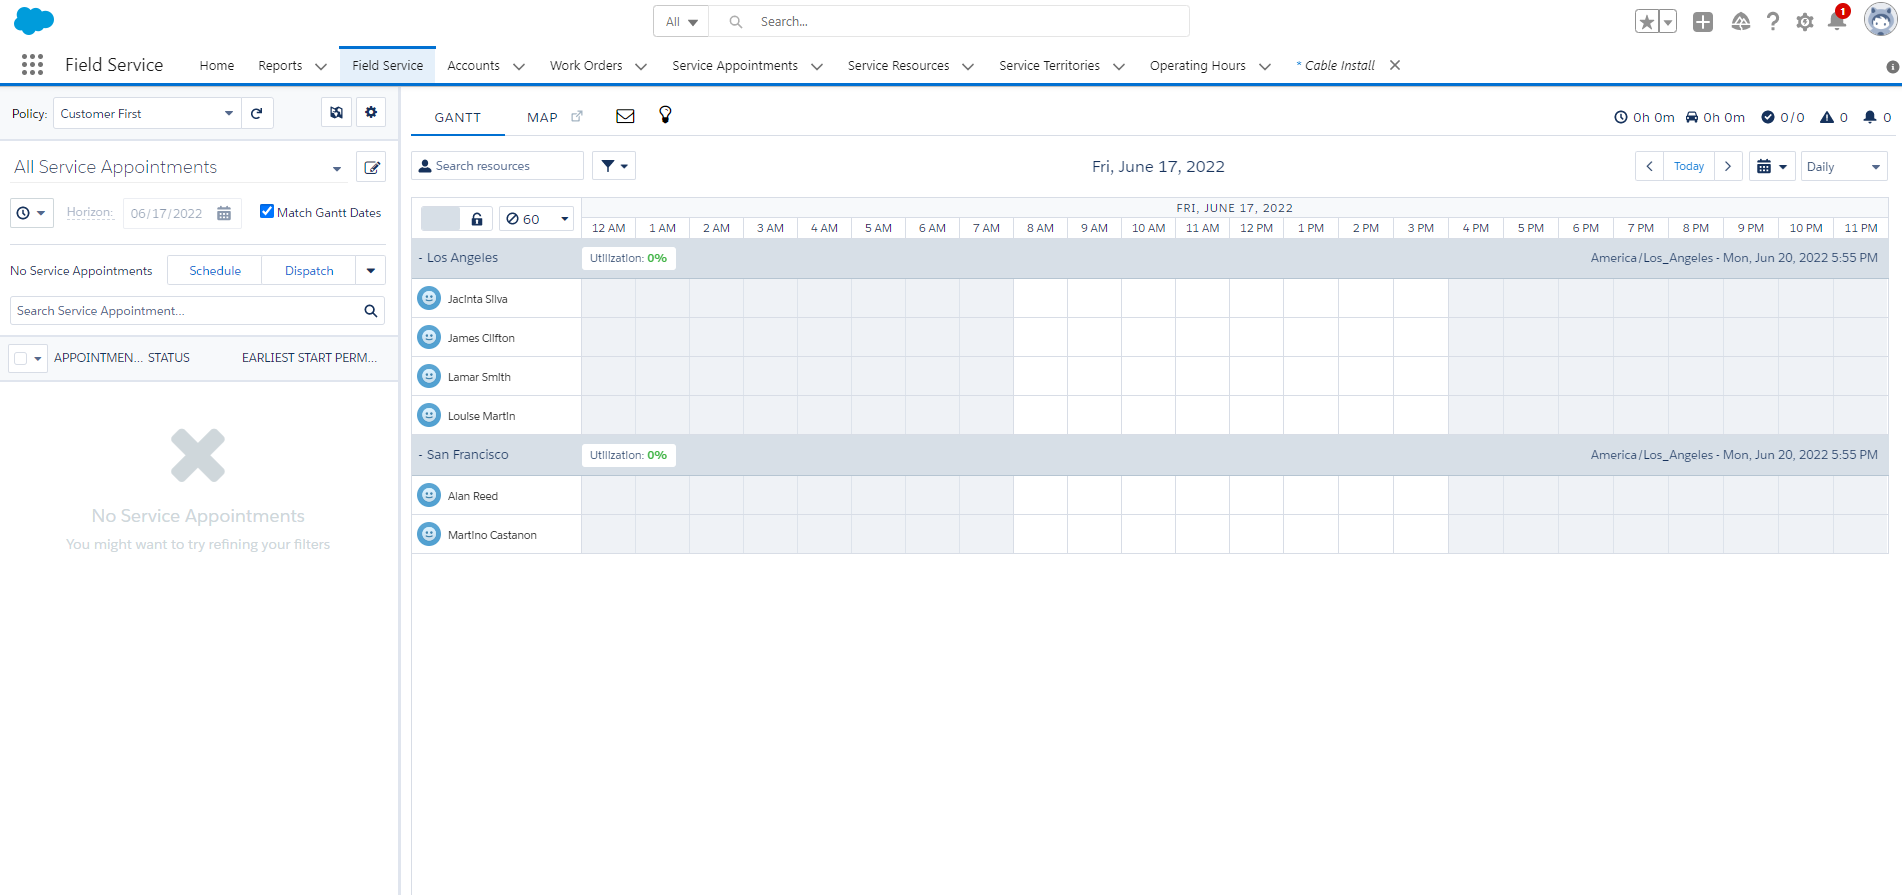Image resolution: width=1902 pixels, height=895 pixels.
Task: Open the dispatcher console settings gear
Action: (x=371, y=113)
